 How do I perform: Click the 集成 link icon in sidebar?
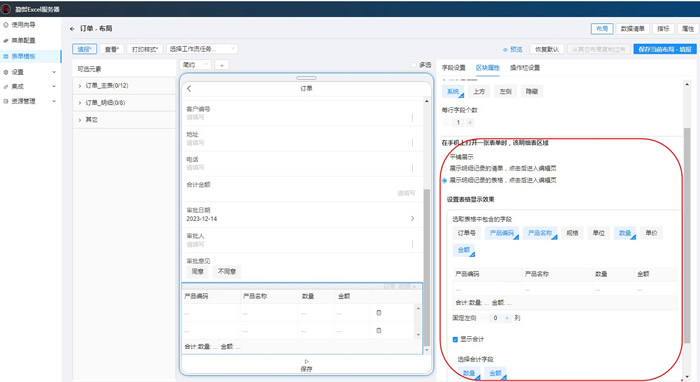[x=6, y=87]
